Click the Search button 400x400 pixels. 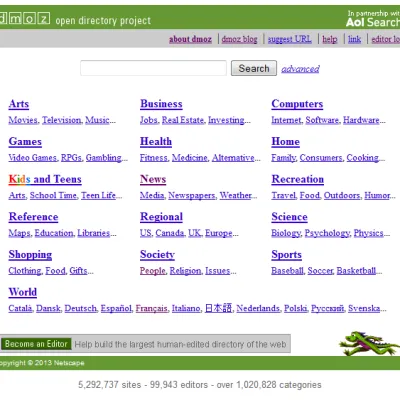[254, 68]
